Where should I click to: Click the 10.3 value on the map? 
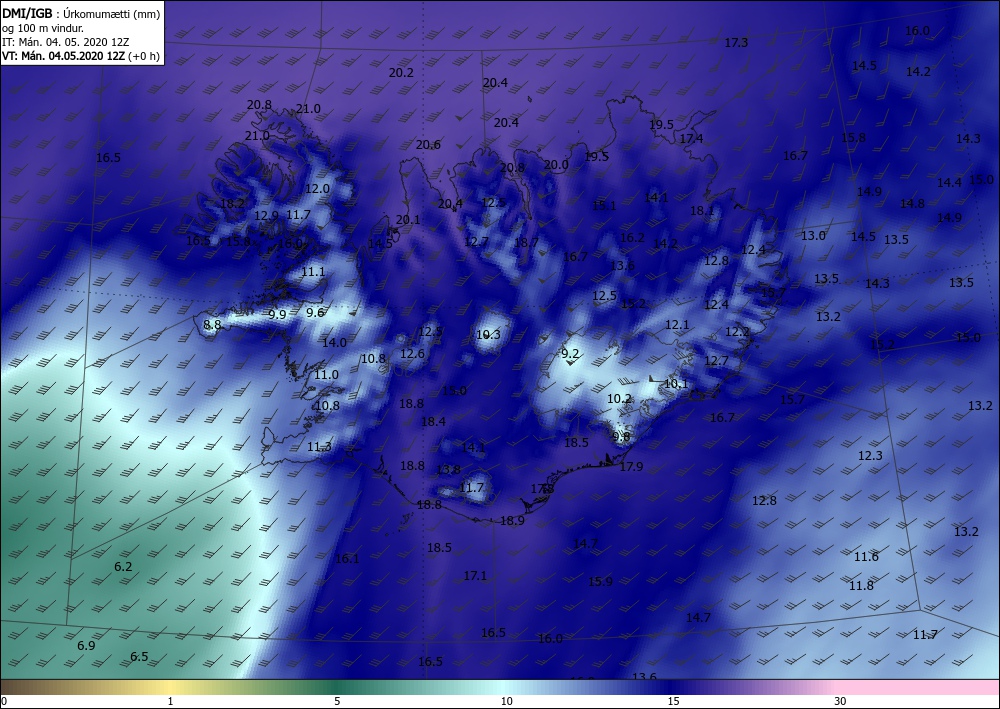[489, 335]
